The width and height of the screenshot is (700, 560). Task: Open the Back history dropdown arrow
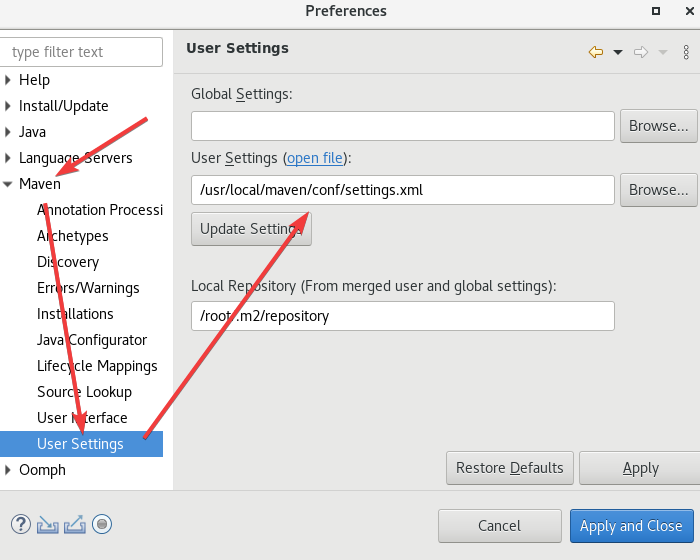[x=618, y=52]
